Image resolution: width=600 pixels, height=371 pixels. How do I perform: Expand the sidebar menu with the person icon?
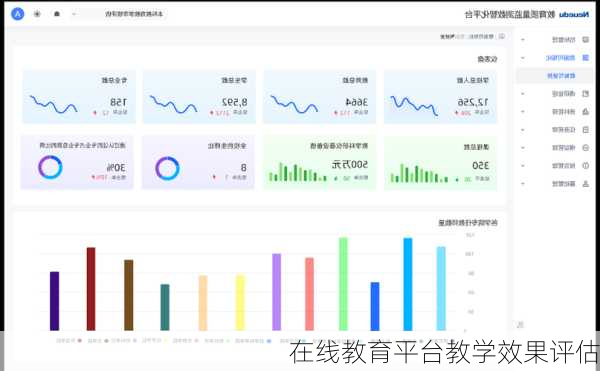tap(523, 184)
